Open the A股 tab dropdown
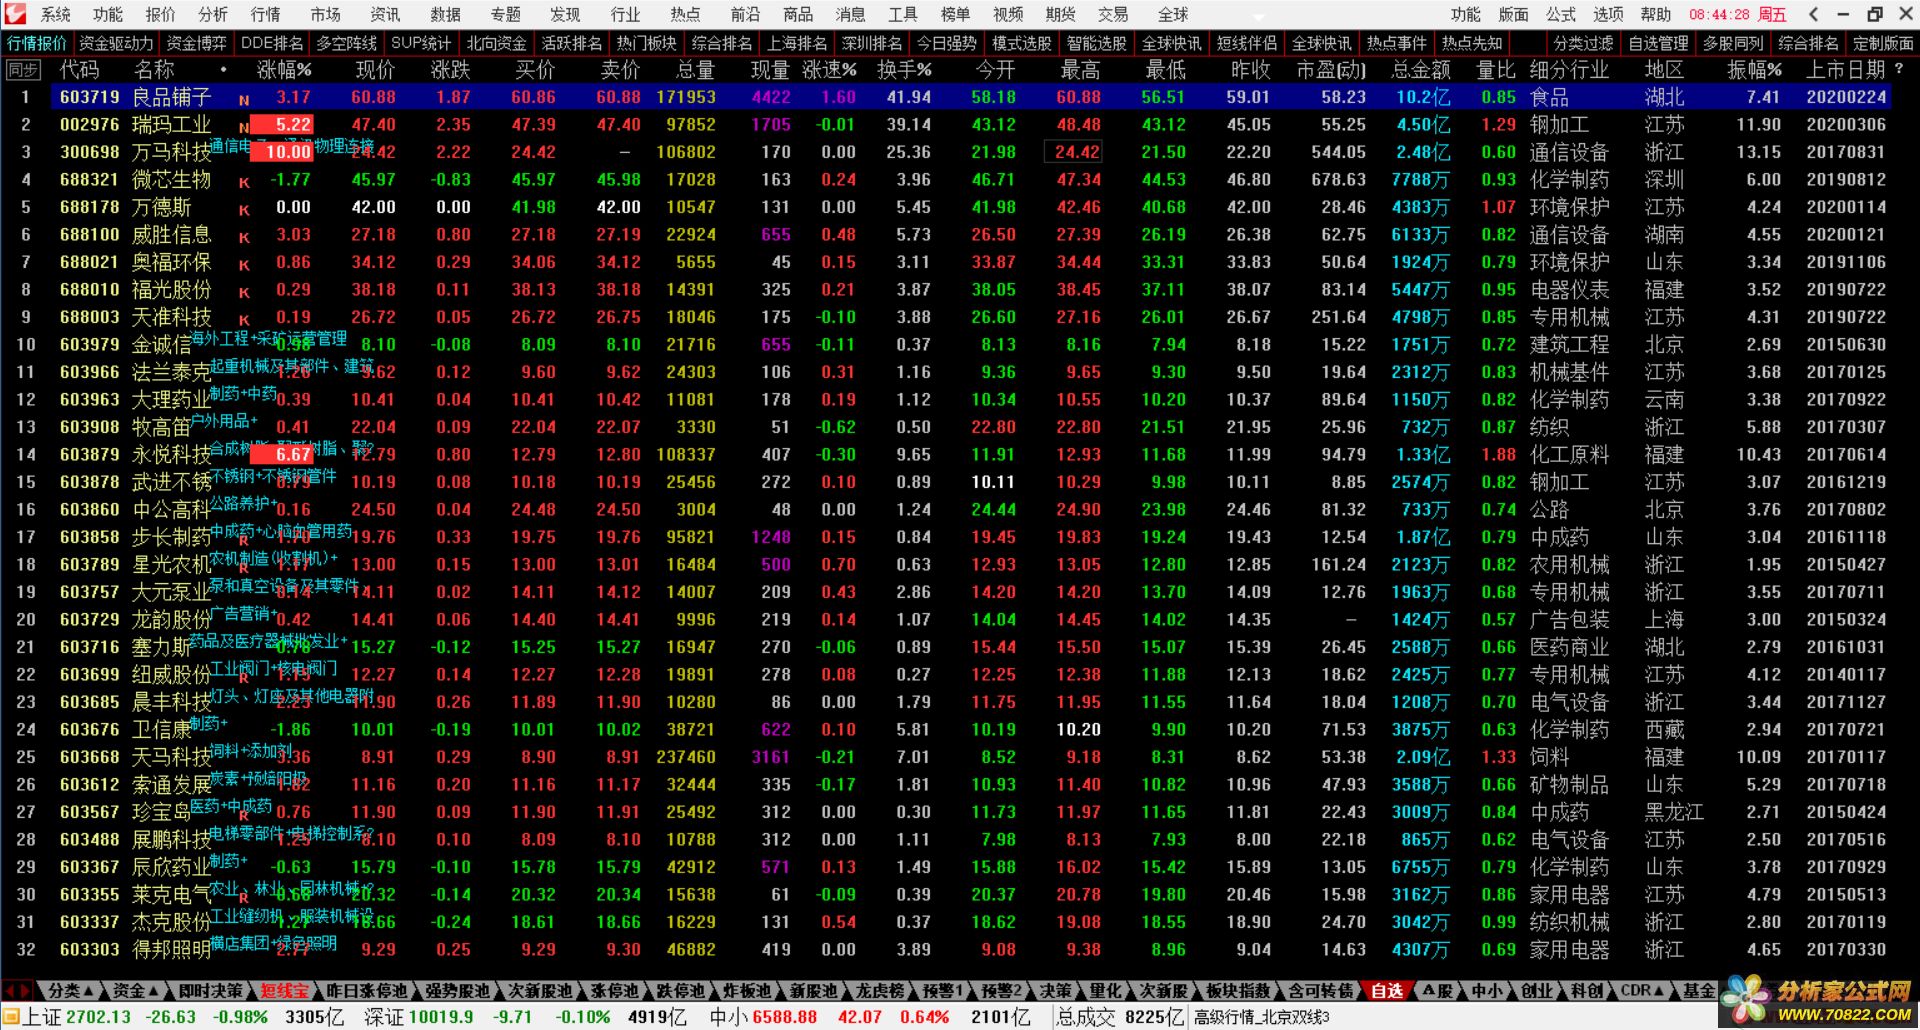 pyautogui.click(x=1437, y=991)
